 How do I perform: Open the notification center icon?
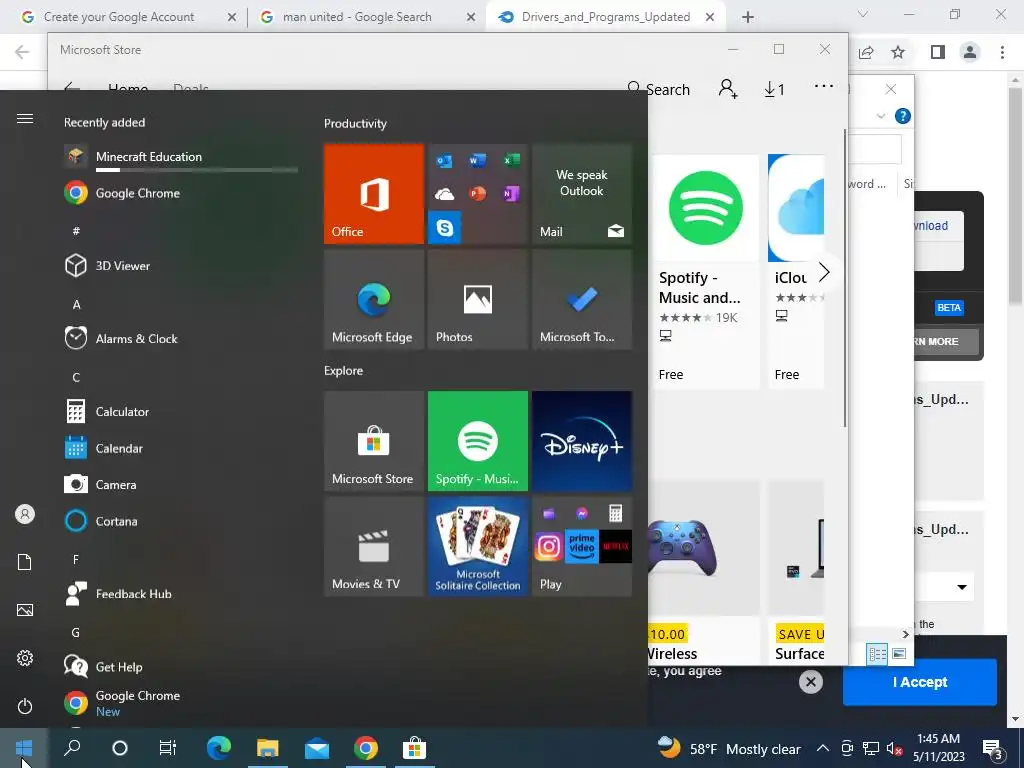pos(993,749)
